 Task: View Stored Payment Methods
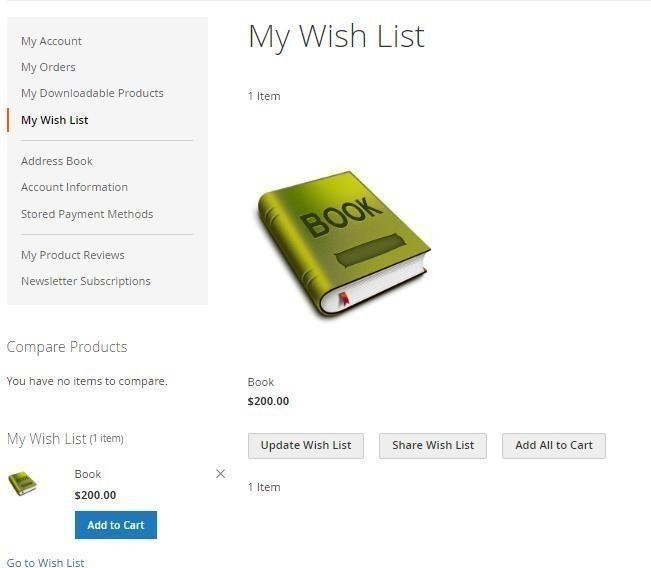pos(87,214)
